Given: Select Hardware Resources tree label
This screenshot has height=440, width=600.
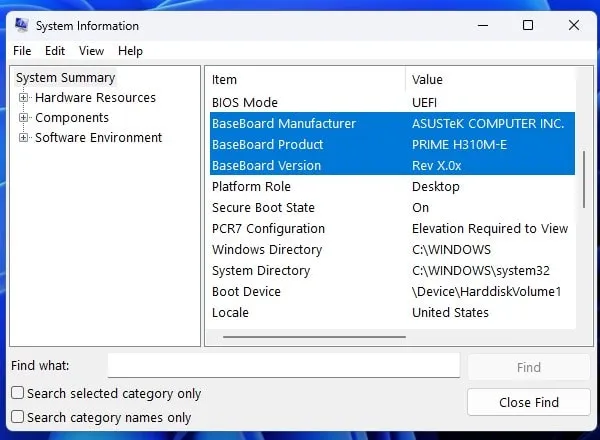Looking at the screenshot, I should point(95,98).
